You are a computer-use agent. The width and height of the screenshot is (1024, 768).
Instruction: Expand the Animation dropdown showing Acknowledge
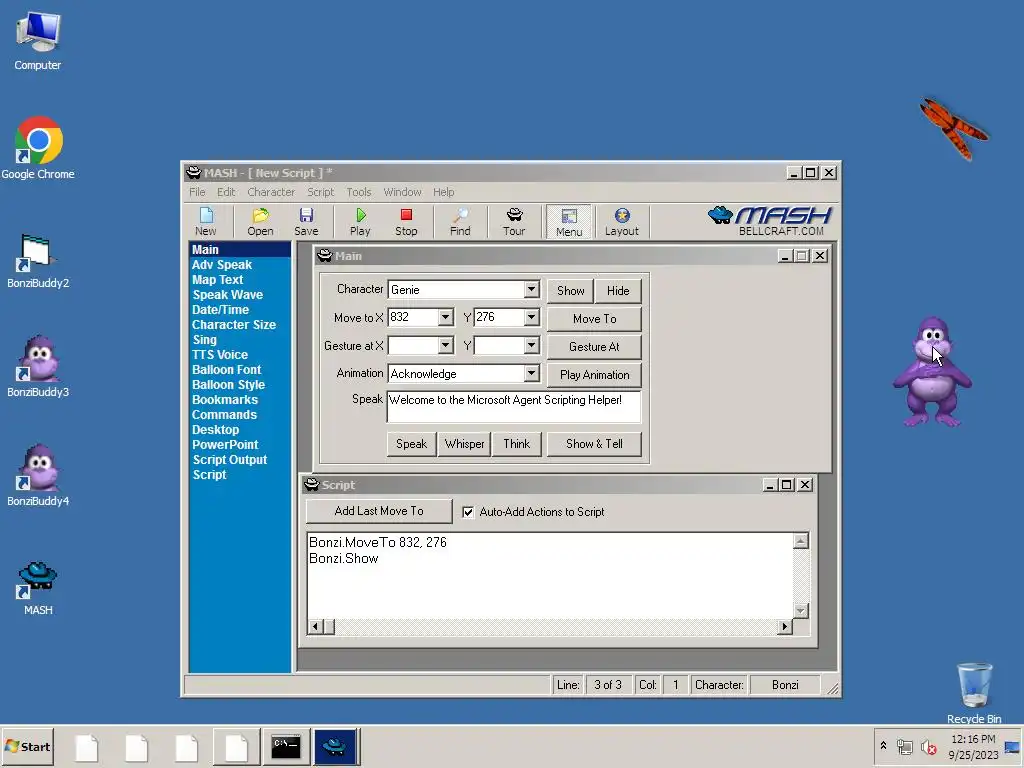(x=532, y=373)
